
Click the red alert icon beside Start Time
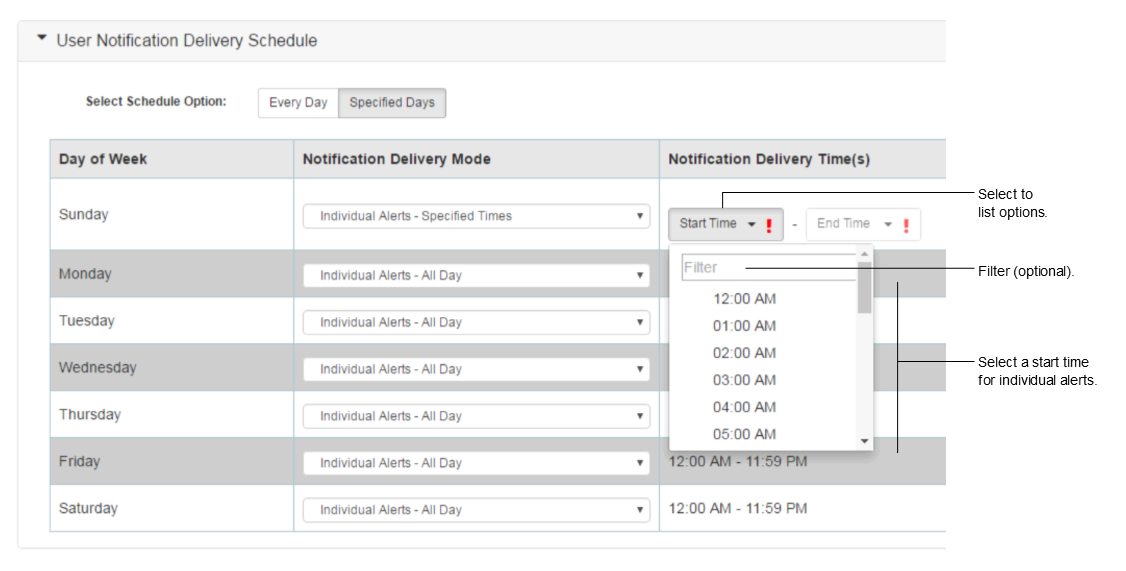(x=769, y=226)
